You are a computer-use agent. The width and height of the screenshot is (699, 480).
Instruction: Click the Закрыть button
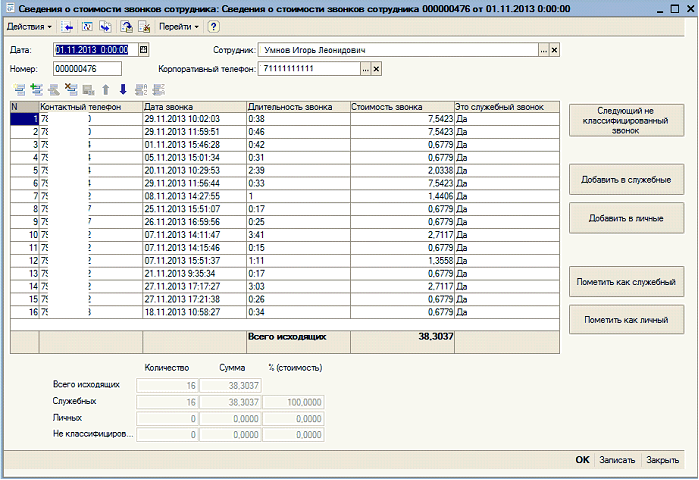[662, 459]
